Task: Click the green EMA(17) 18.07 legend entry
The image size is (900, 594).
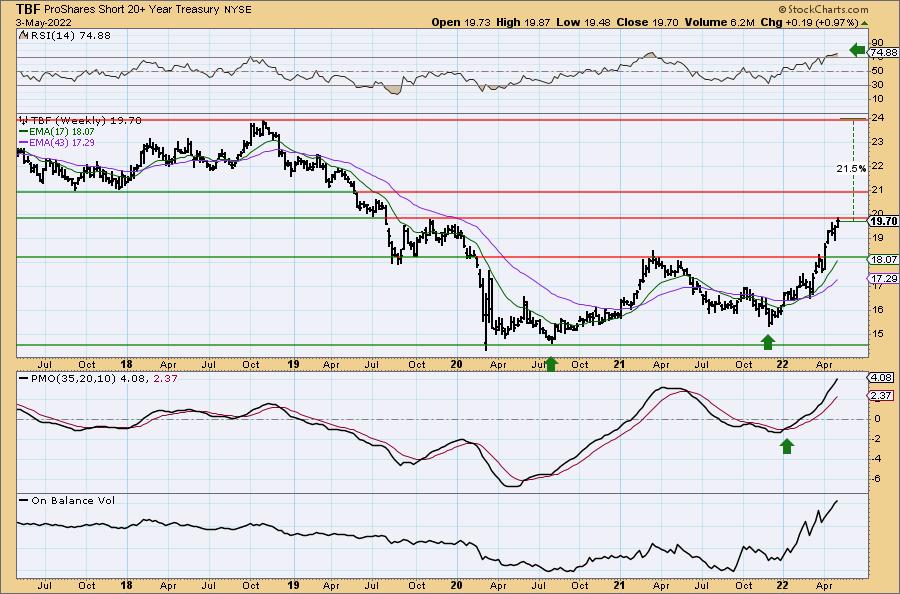Action: [57, 131]
